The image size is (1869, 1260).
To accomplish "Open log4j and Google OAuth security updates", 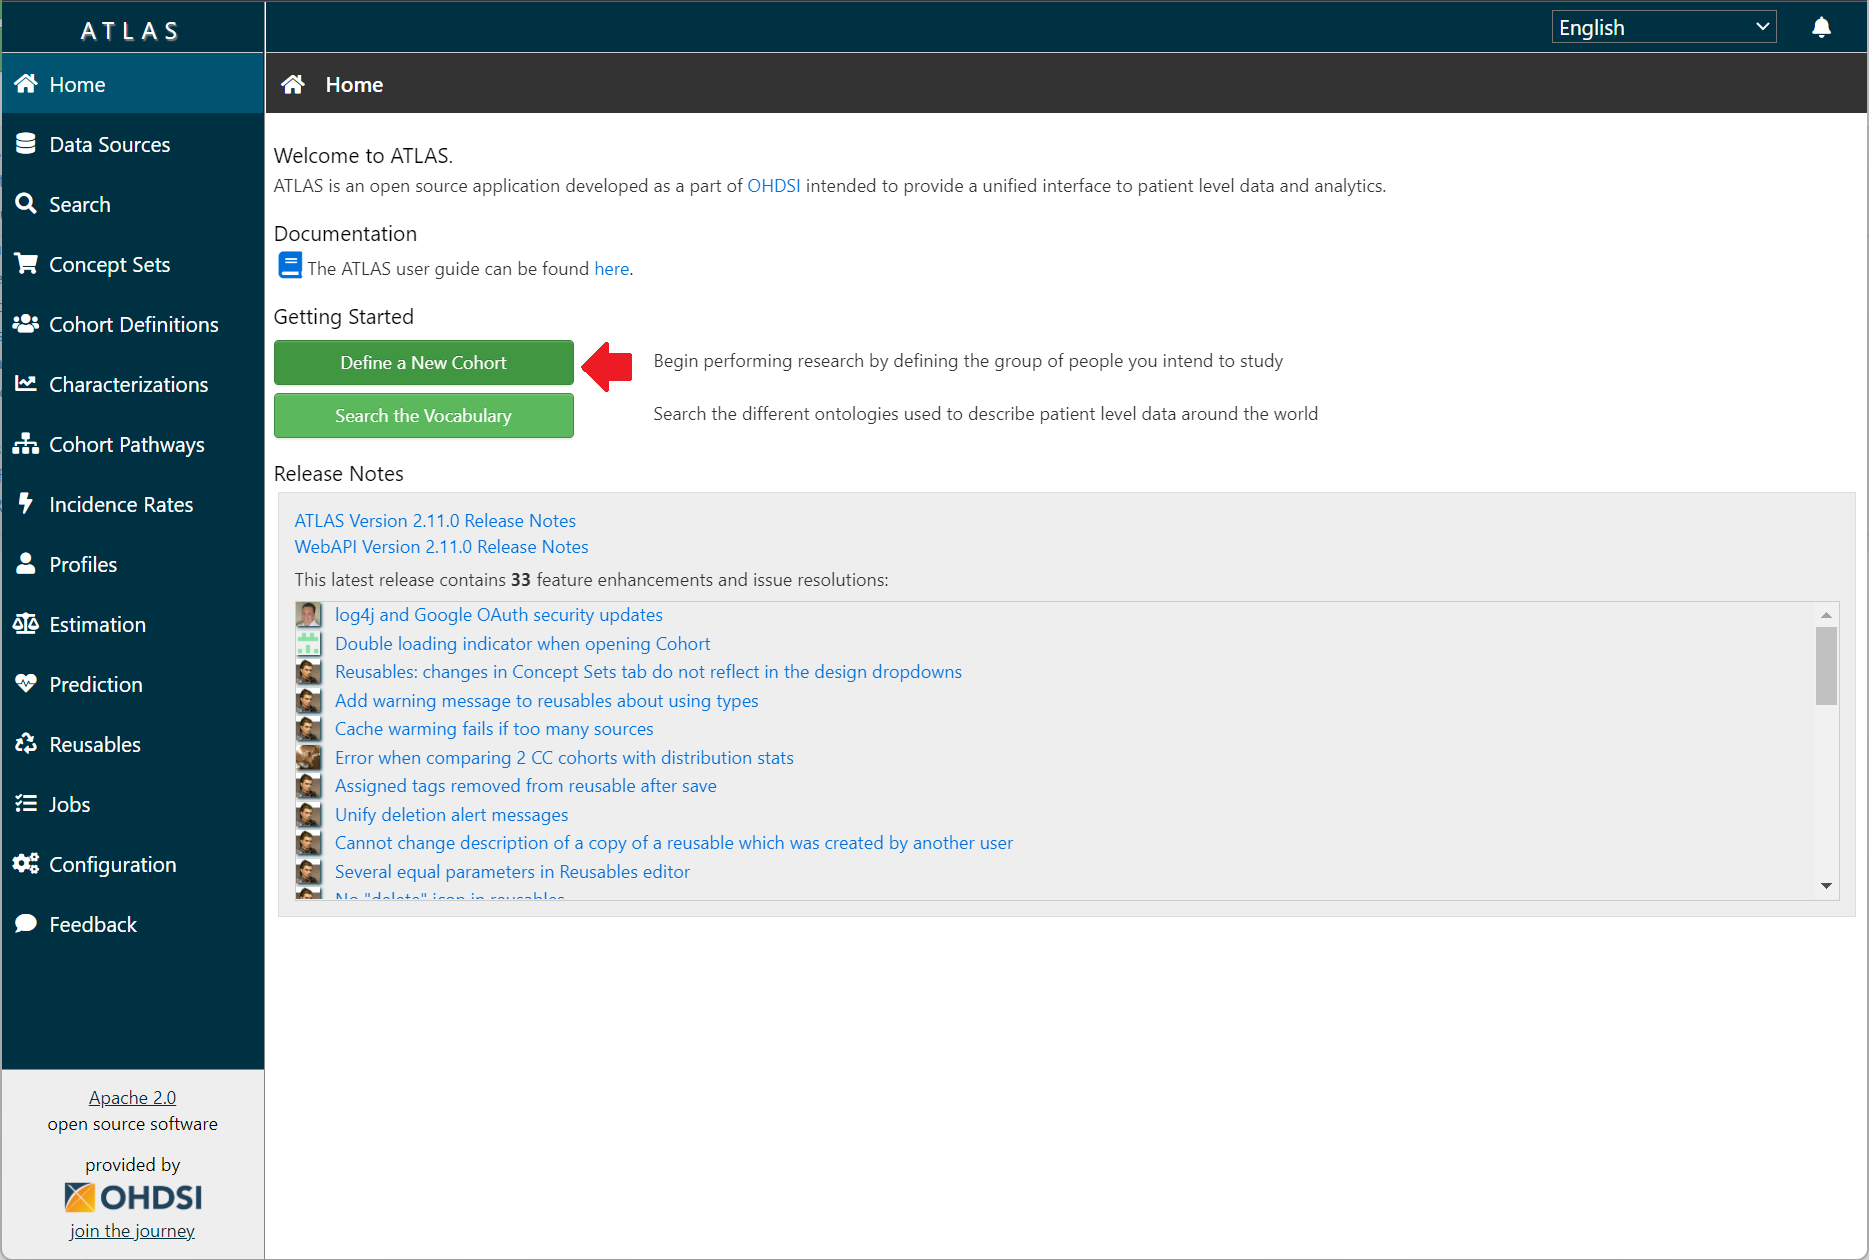I will 498,615.
